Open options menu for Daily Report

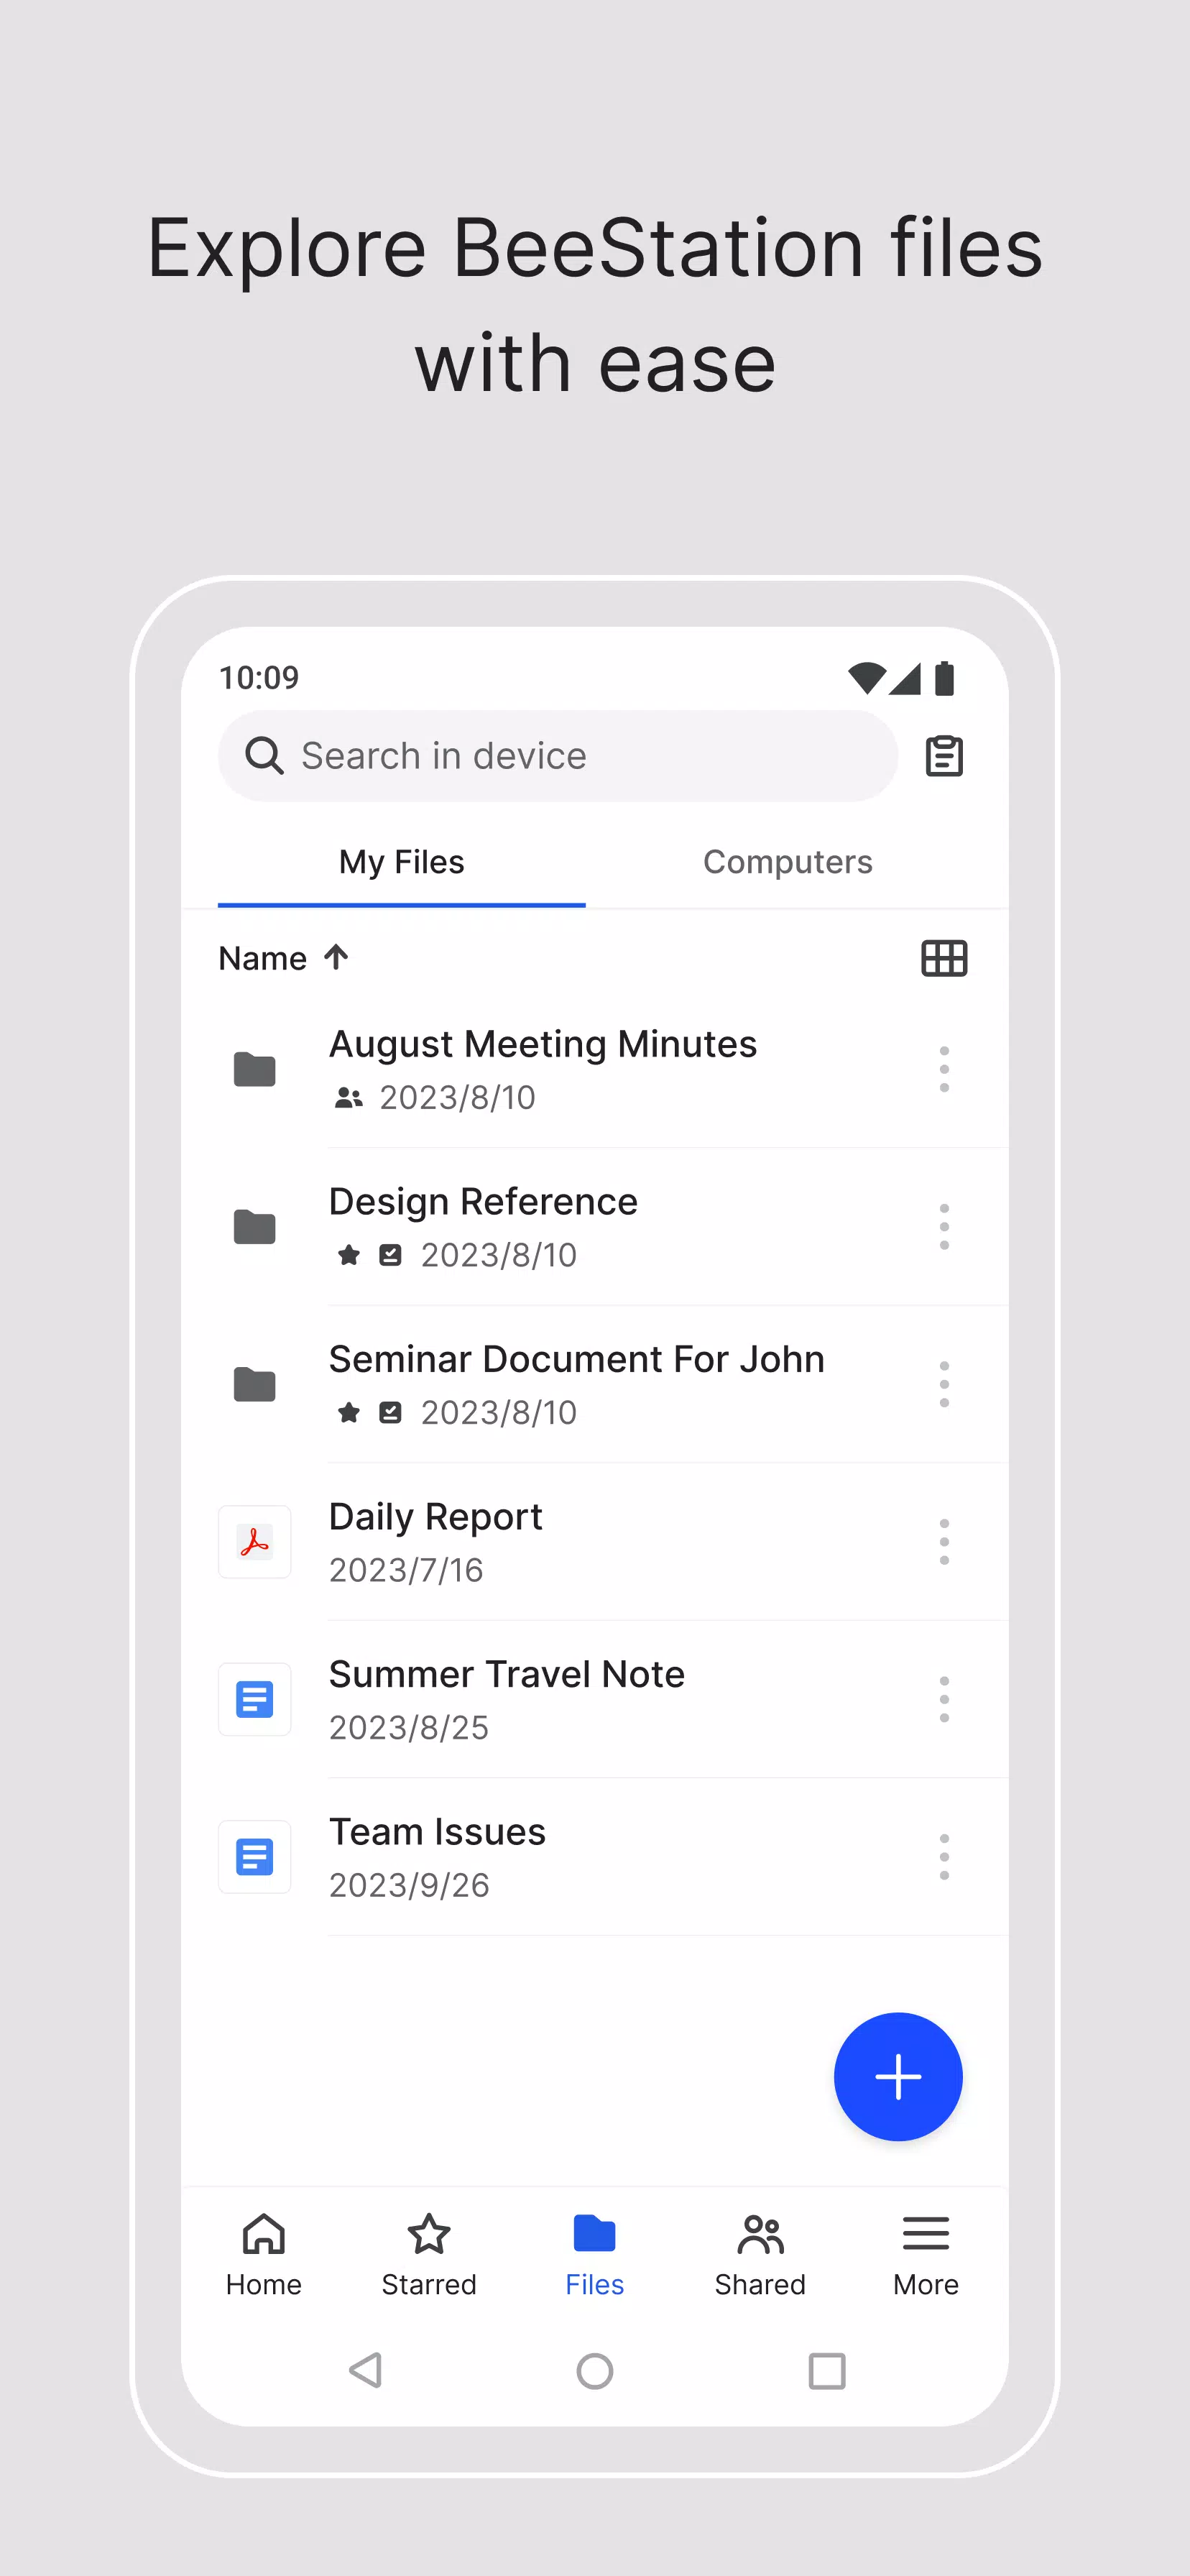click(x=943, y=1542)
